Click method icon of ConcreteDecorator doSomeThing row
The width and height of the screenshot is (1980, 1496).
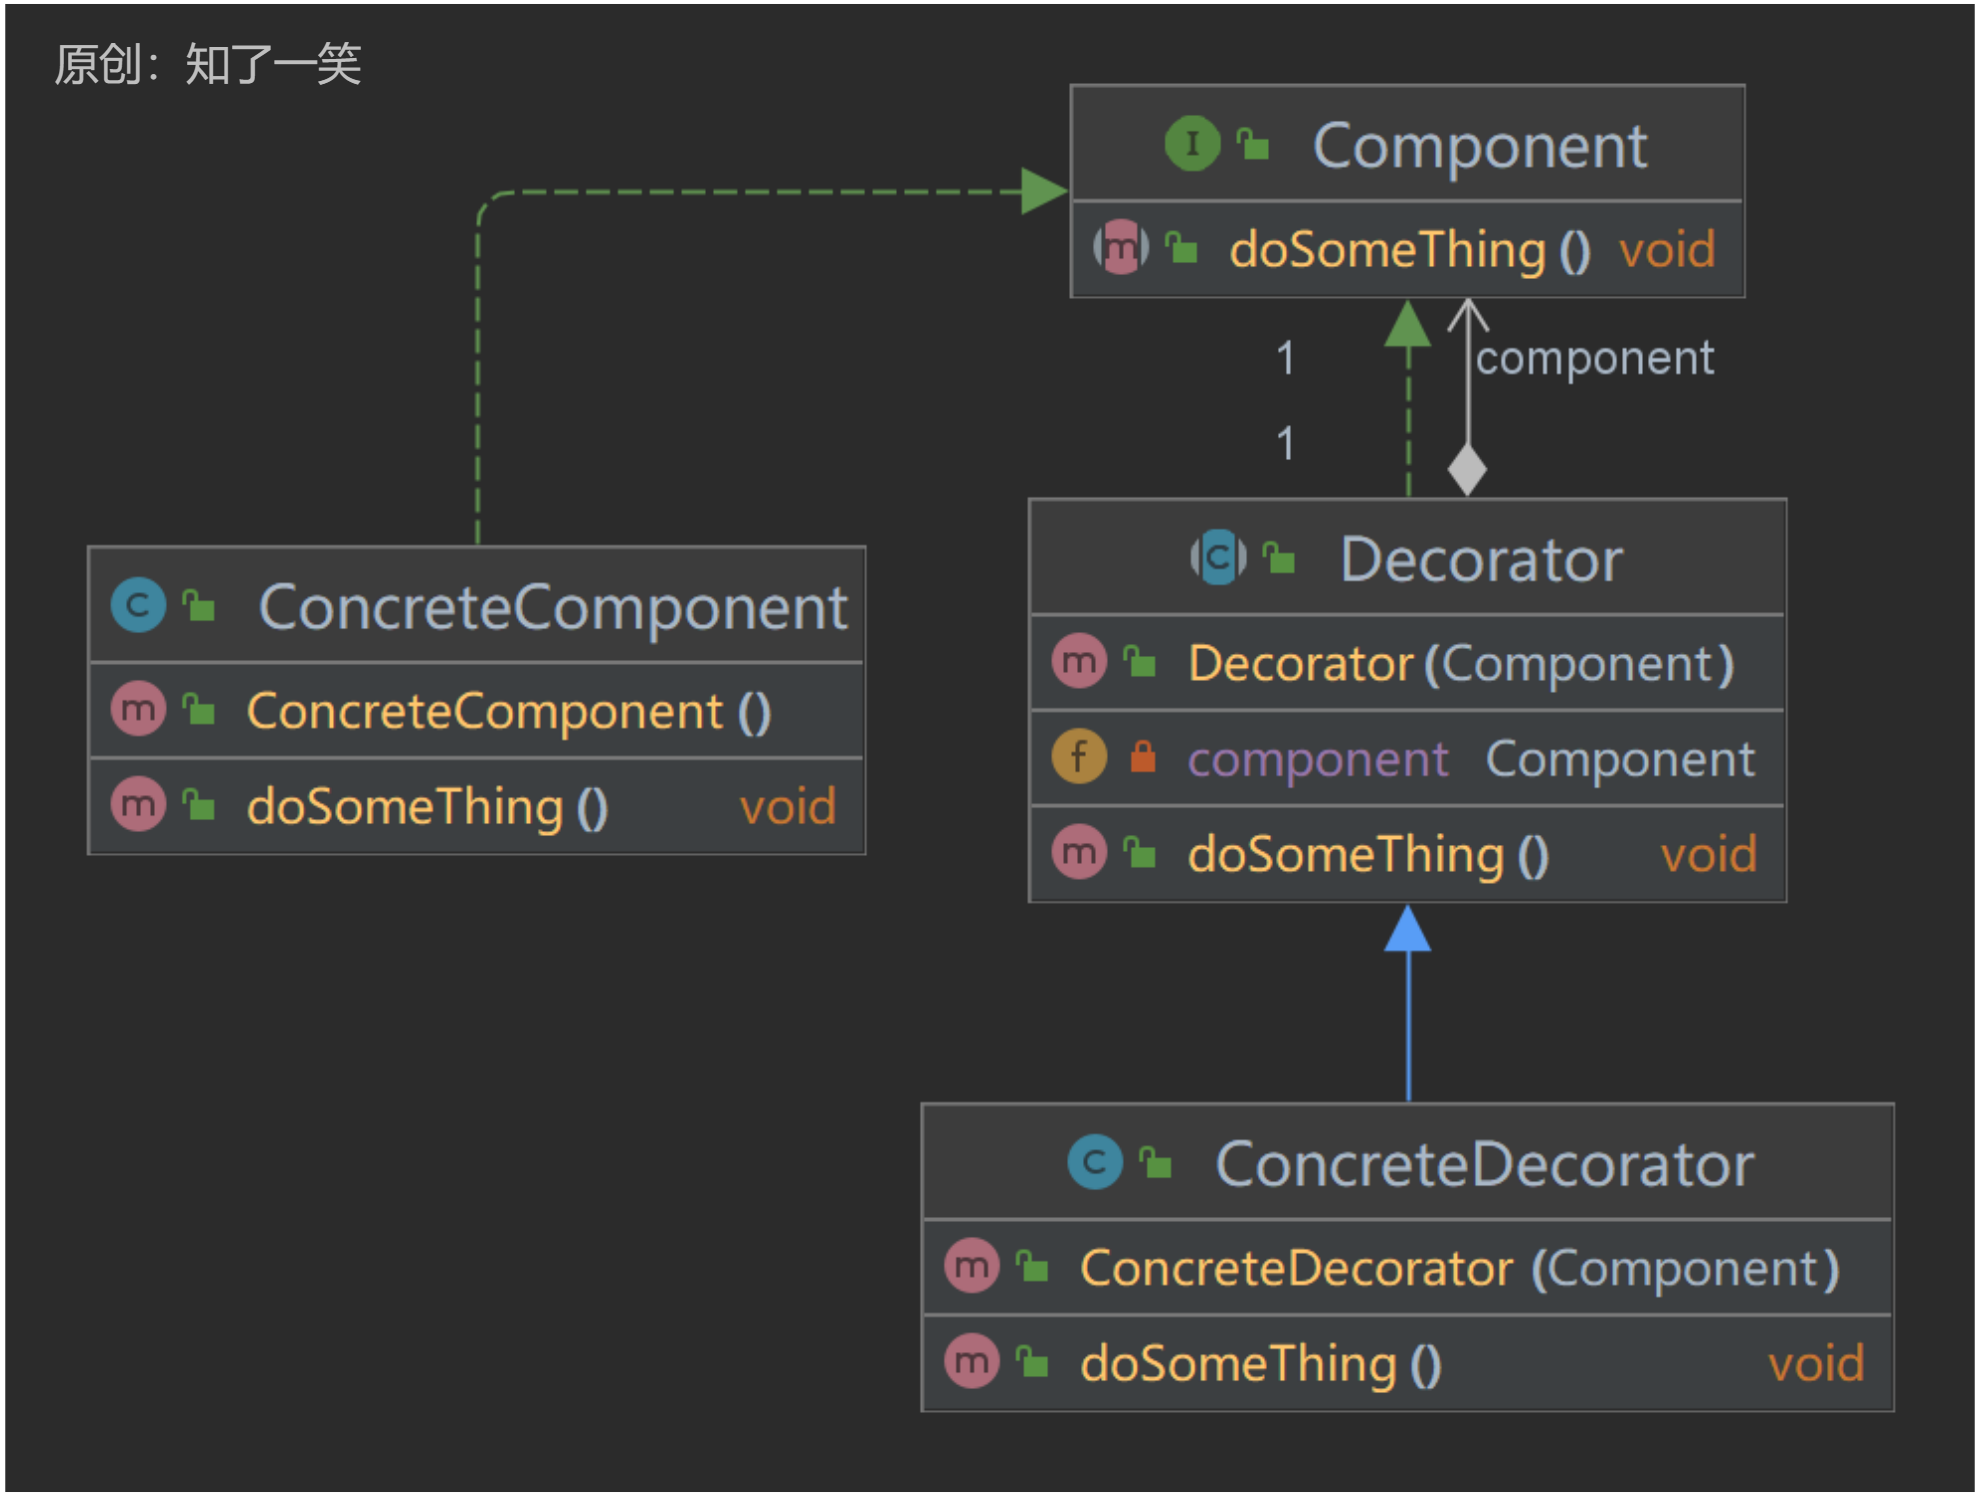pyautogui.click(x=972, y=1361)
